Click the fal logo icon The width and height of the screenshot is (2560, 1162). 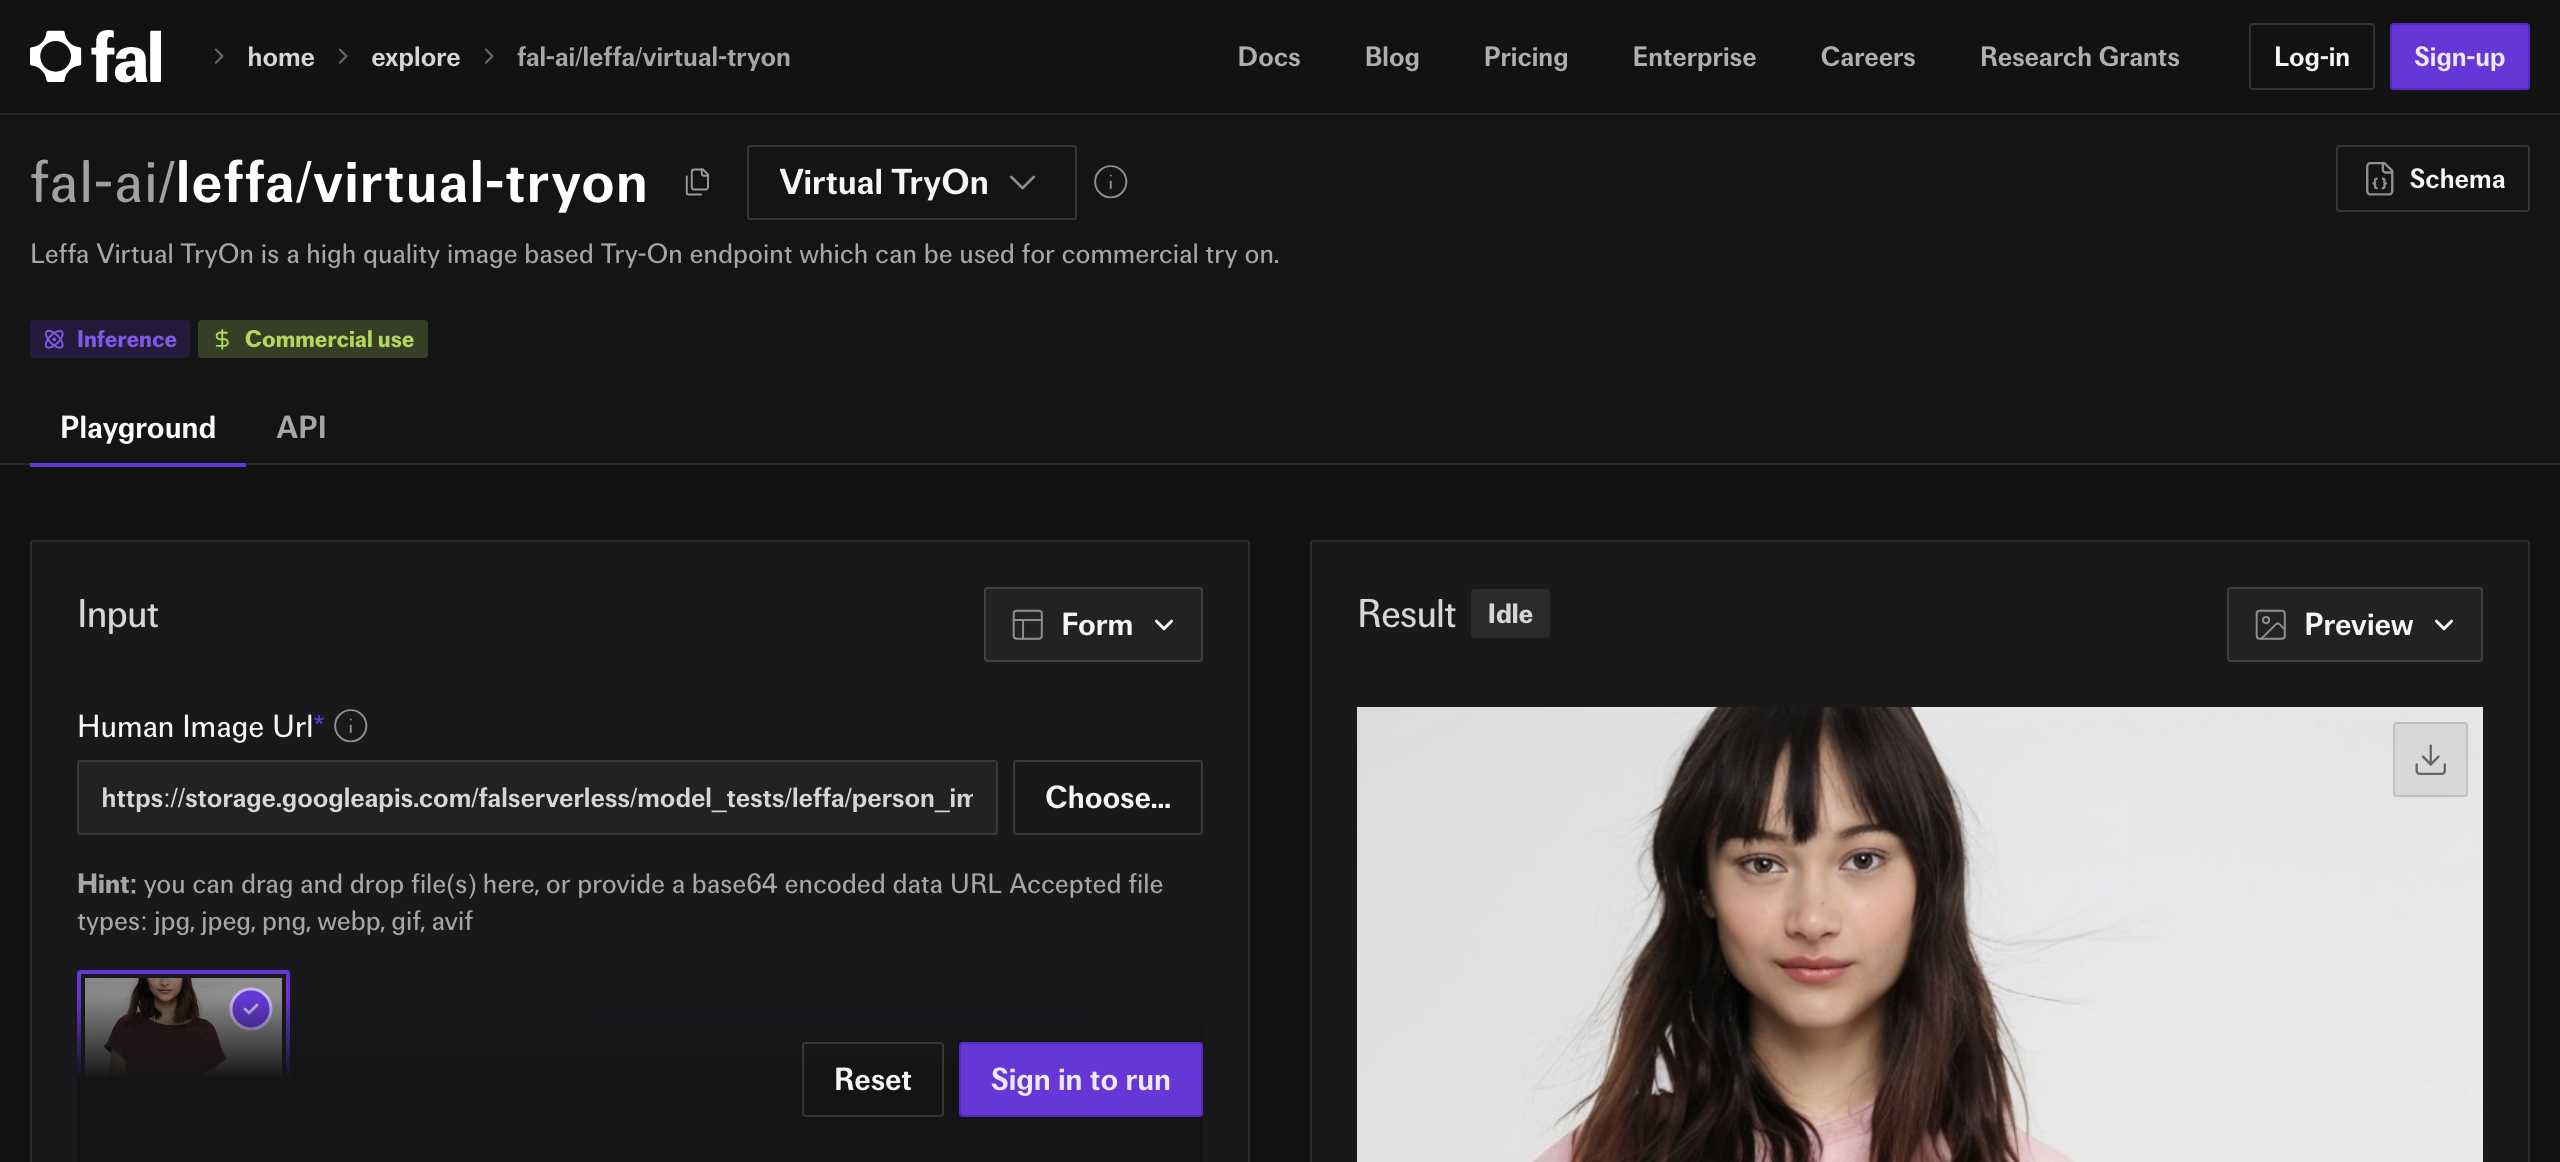56,56
